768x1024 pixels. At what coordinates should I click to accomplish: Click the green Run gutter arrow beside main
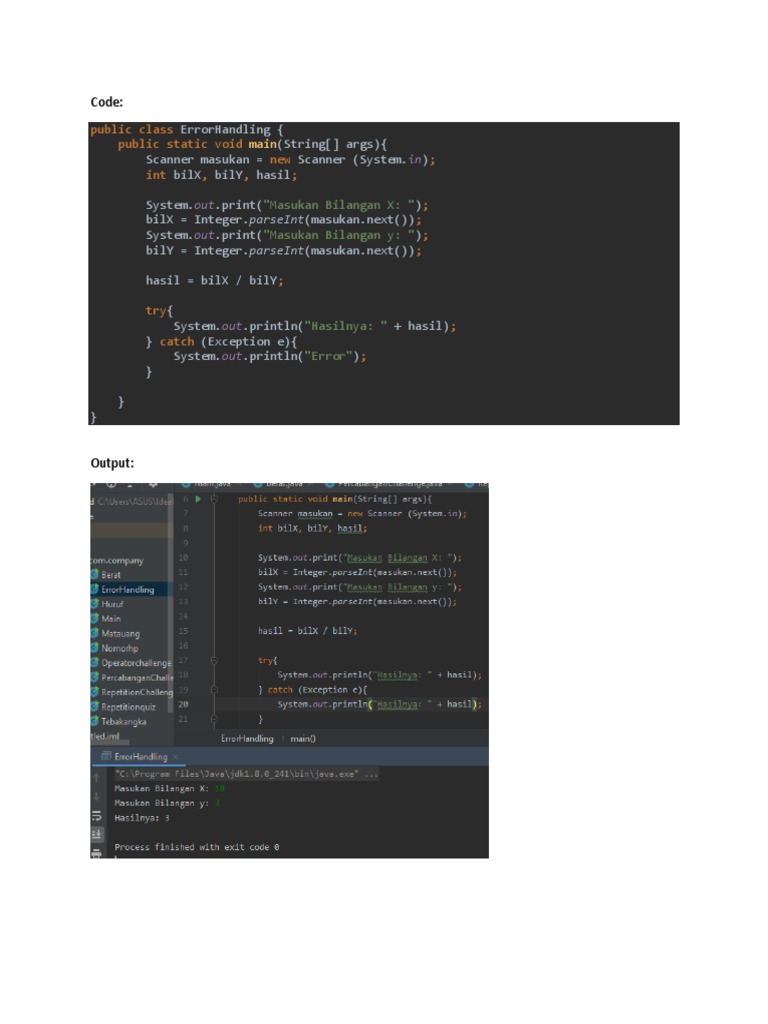(x=198, y=499)
